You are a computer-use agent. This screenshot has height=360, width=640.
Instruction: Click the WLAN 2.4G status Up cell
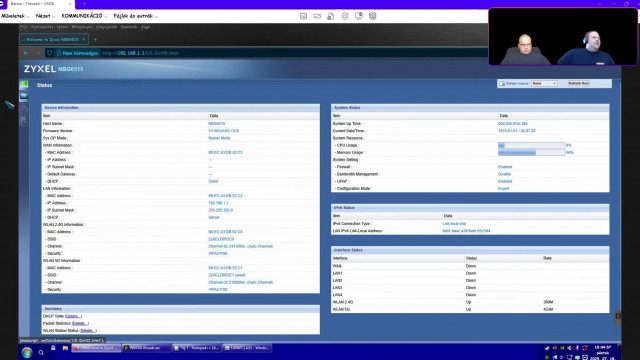[468, 302]
